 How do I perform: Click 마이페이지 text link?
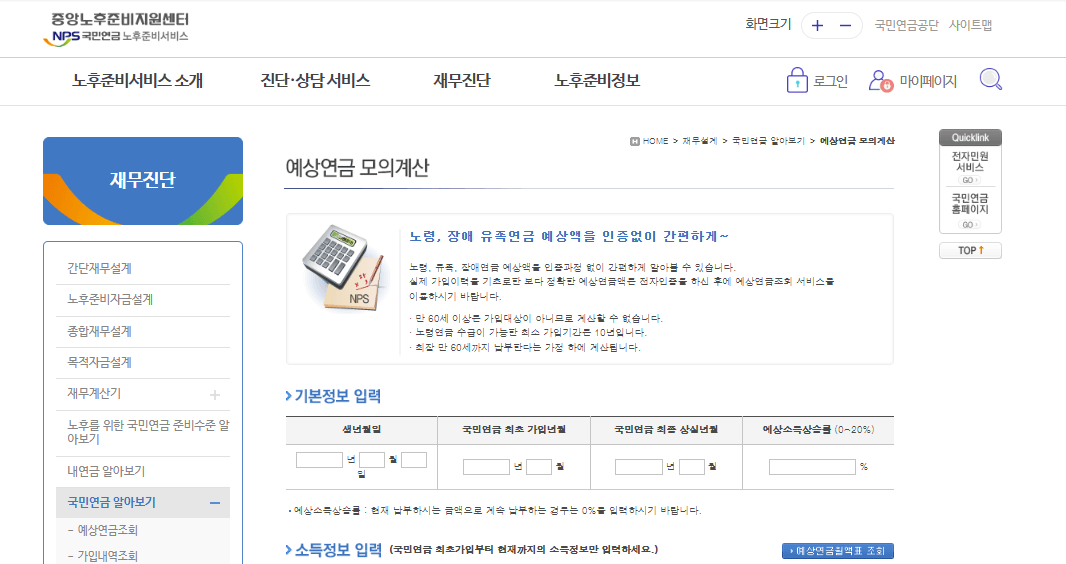[x=928, y=82]
